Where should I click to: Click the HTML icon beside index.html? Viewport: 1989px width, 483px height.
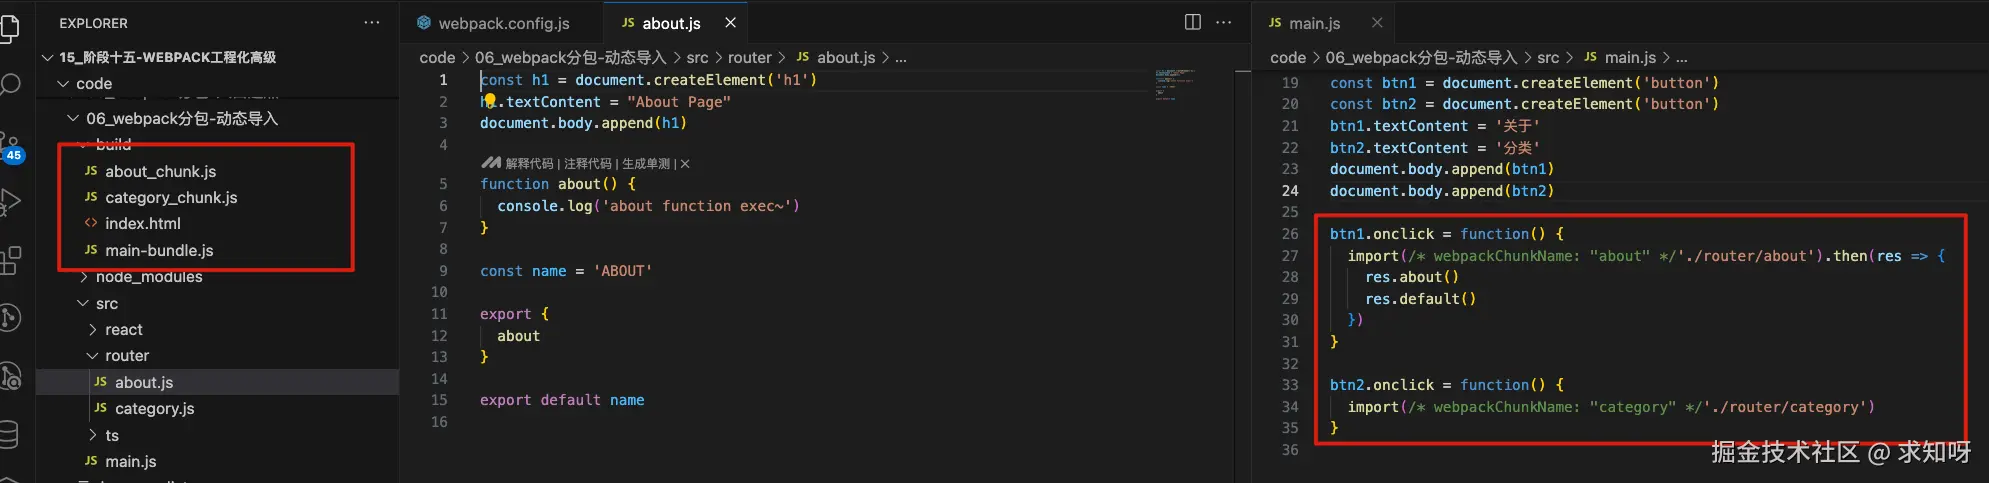pos(91,223)
